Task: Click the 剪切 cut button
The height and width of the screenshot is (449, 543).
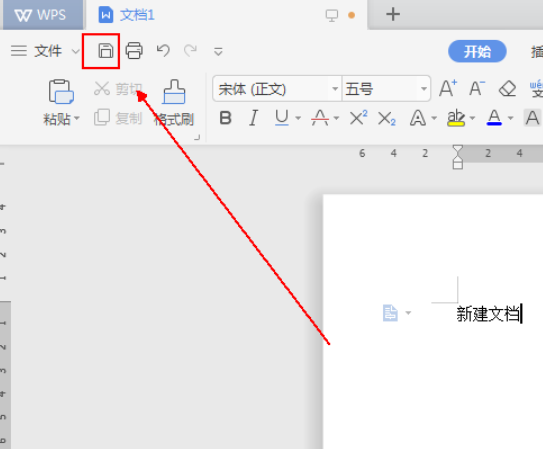Action: tap(118, 89)
